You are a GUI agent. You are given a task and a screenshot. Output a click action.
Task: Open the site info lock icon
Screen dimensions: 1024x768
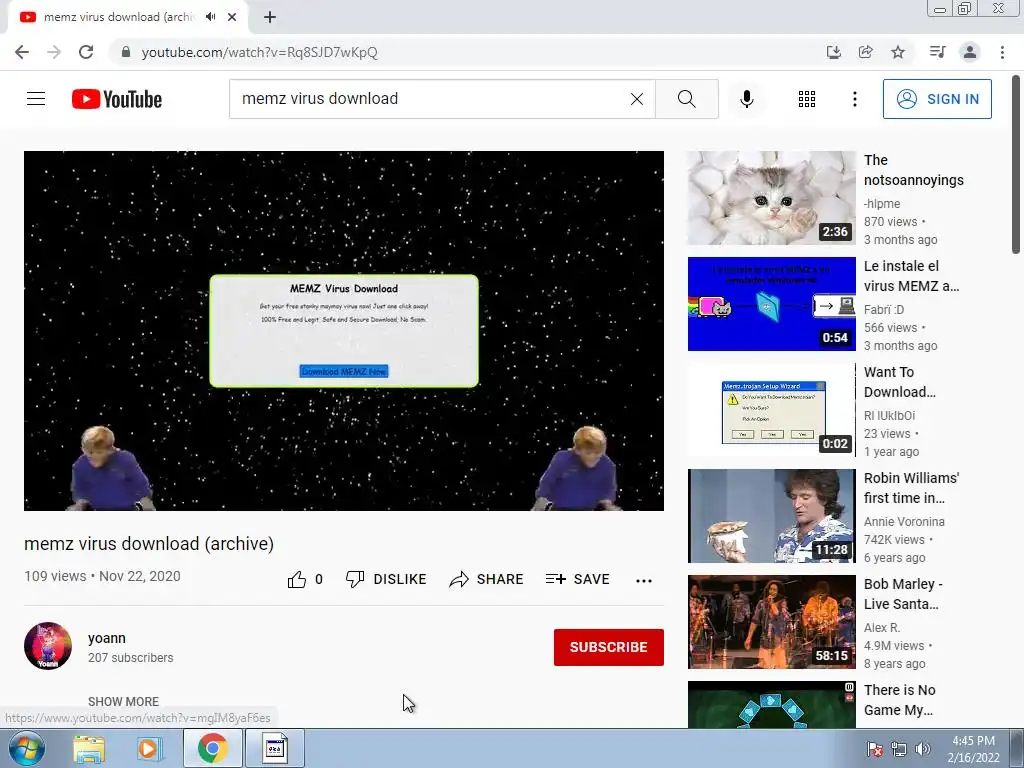pyautogui.click(x=126, y=52)
